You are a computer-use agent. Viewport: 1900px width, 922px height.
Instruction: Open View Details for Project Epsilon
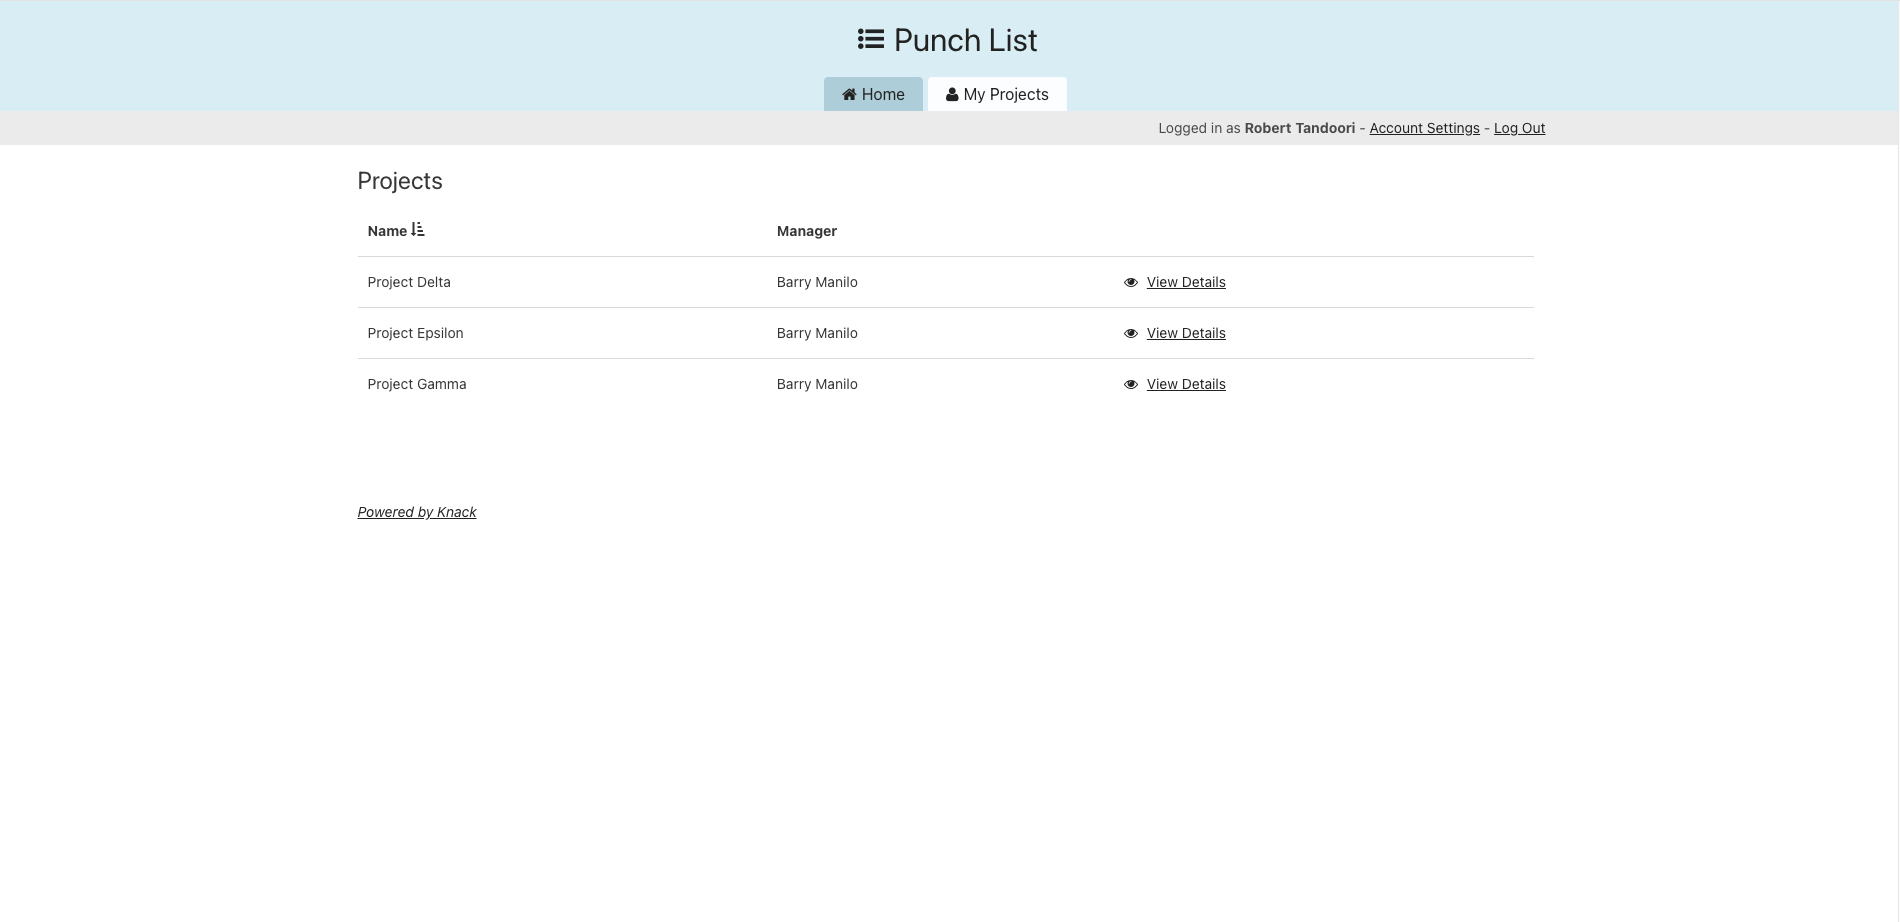(x=1186, y=333)
